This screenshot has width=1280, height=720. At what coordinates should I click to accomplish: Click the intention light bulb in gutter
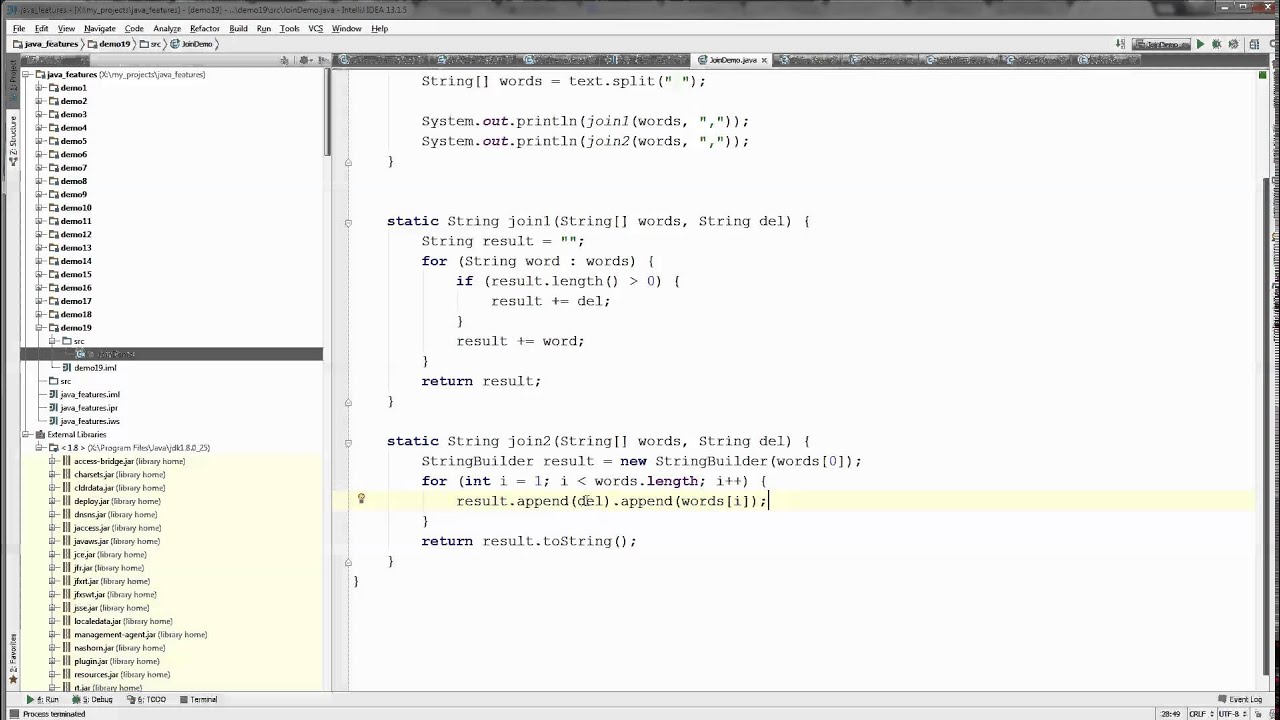[361, 498]
